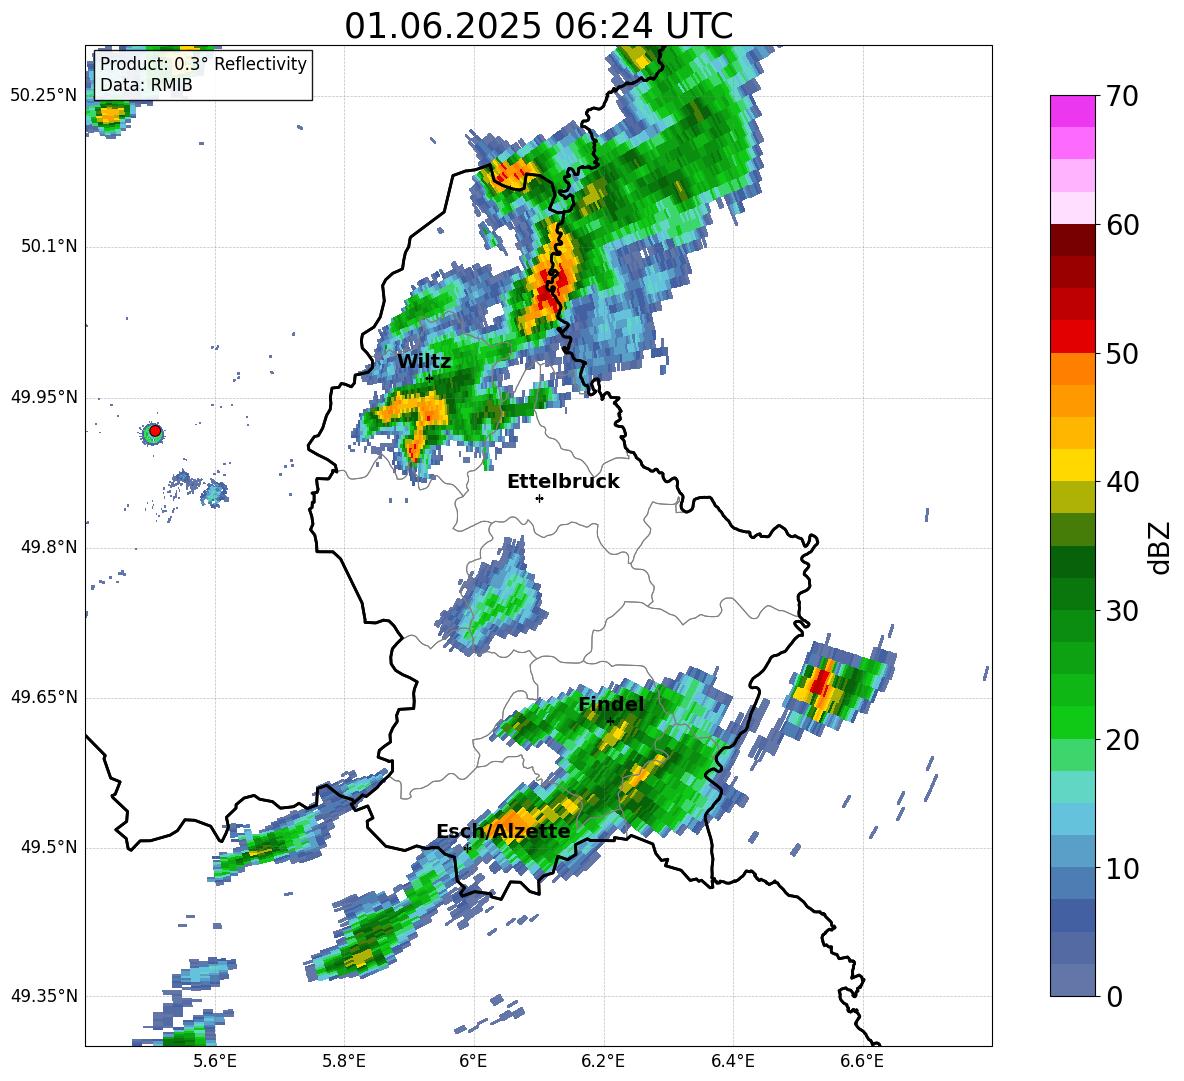Click the cross marker below Ettelbruck
This screenshot has width=1184, height=1081.
click(x=539, y=498)
